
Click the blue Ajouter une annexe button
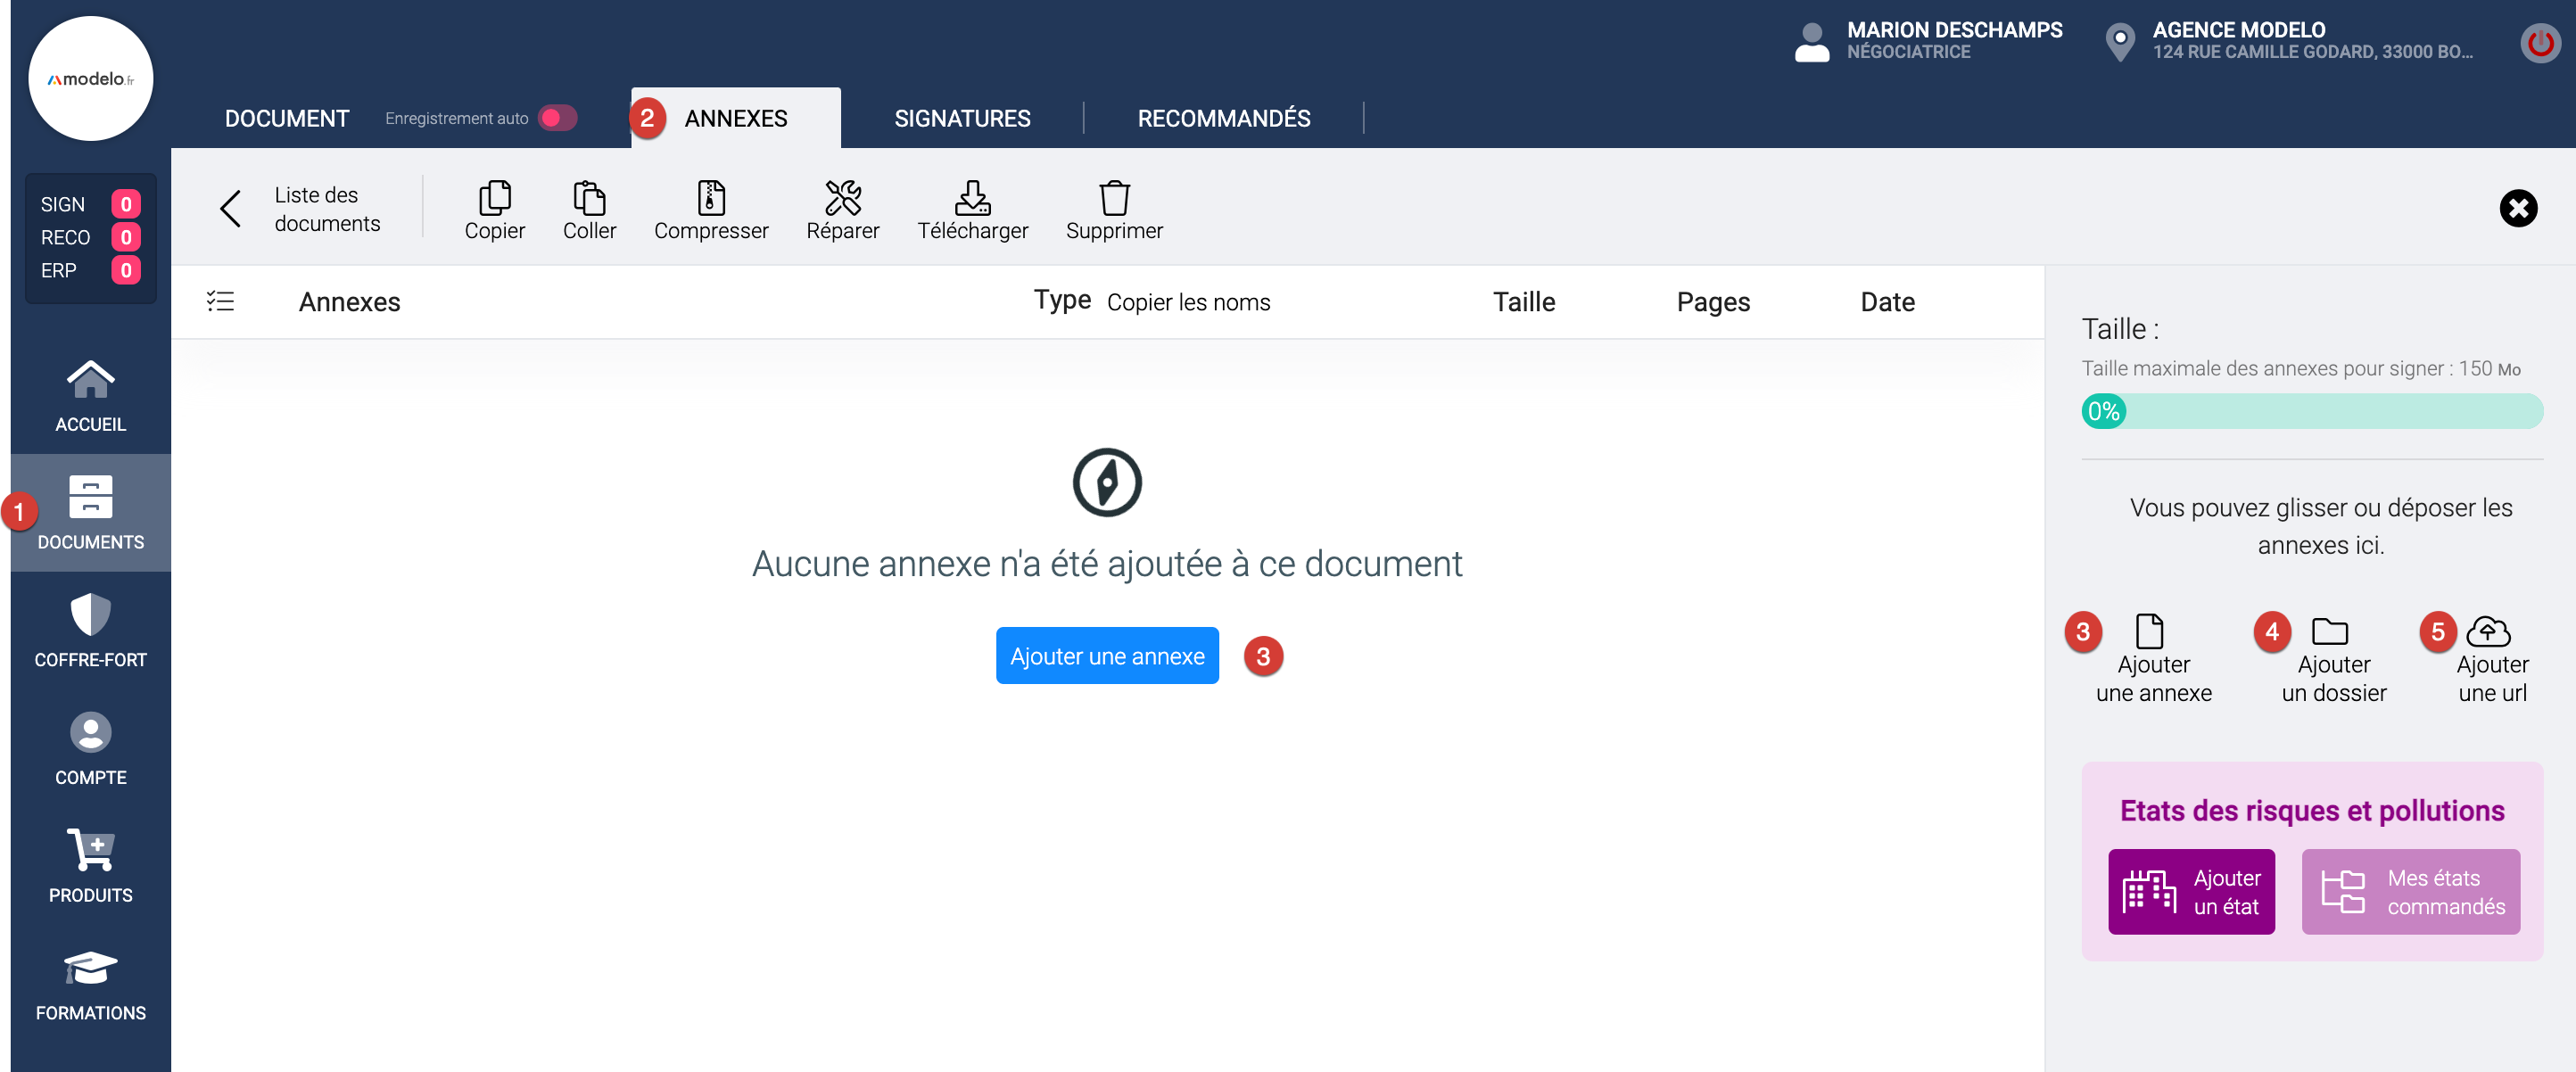pos(1106,656)
